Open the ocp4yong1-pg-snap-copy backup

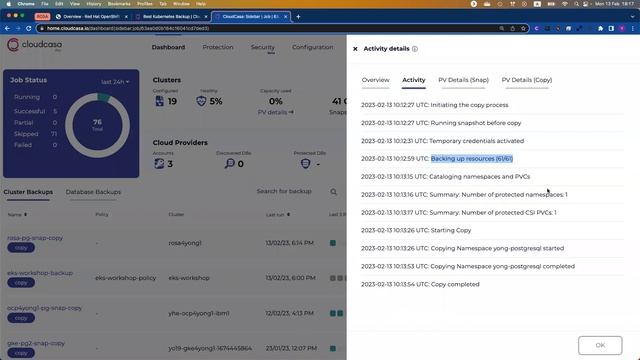point(44,308)
